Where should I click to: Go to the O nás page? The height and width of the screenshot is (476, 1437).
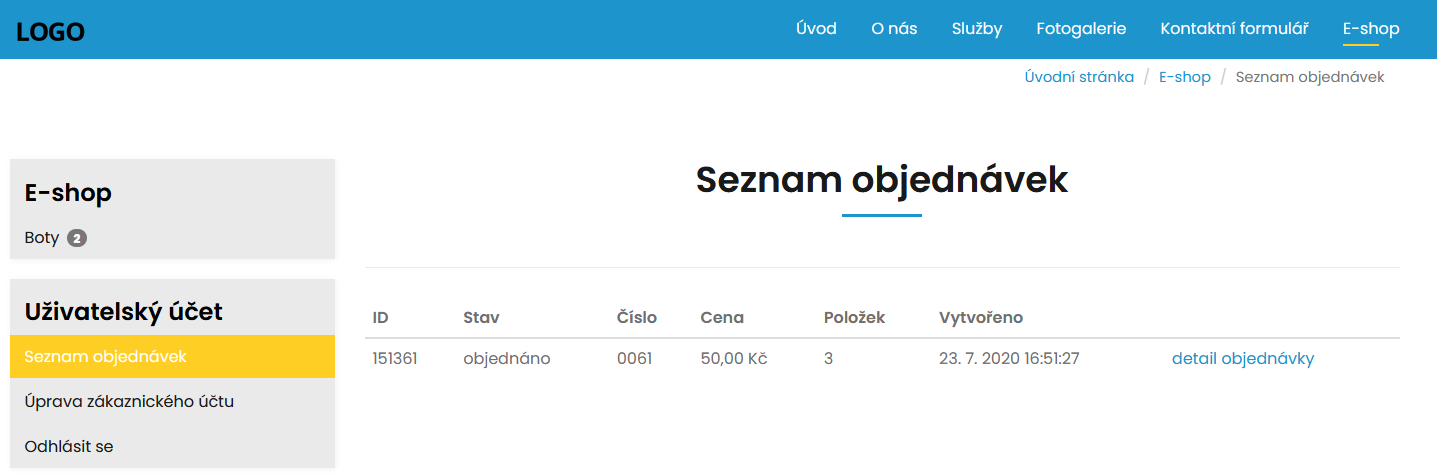point(894,29)
